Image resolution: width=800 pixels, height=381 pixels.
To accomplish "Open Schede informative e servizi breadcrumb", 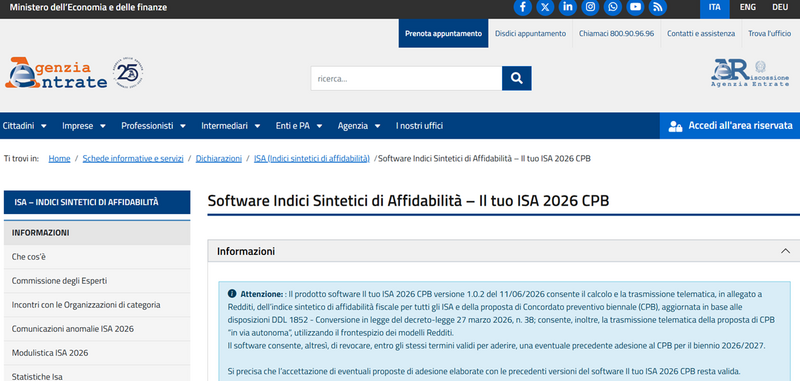I will click(x=133, y=159).
